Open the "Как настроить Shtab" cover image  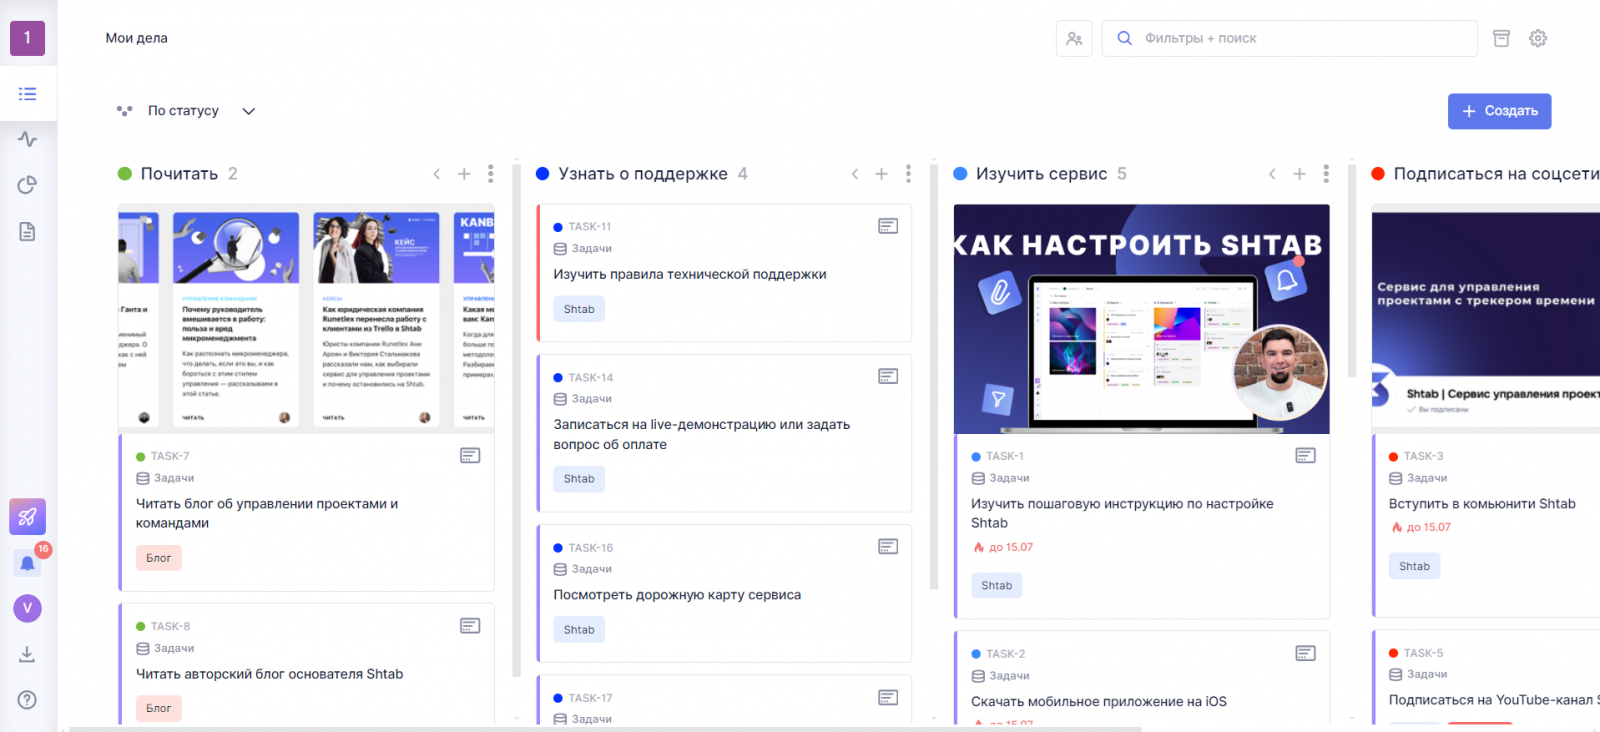coord(1142,319)
